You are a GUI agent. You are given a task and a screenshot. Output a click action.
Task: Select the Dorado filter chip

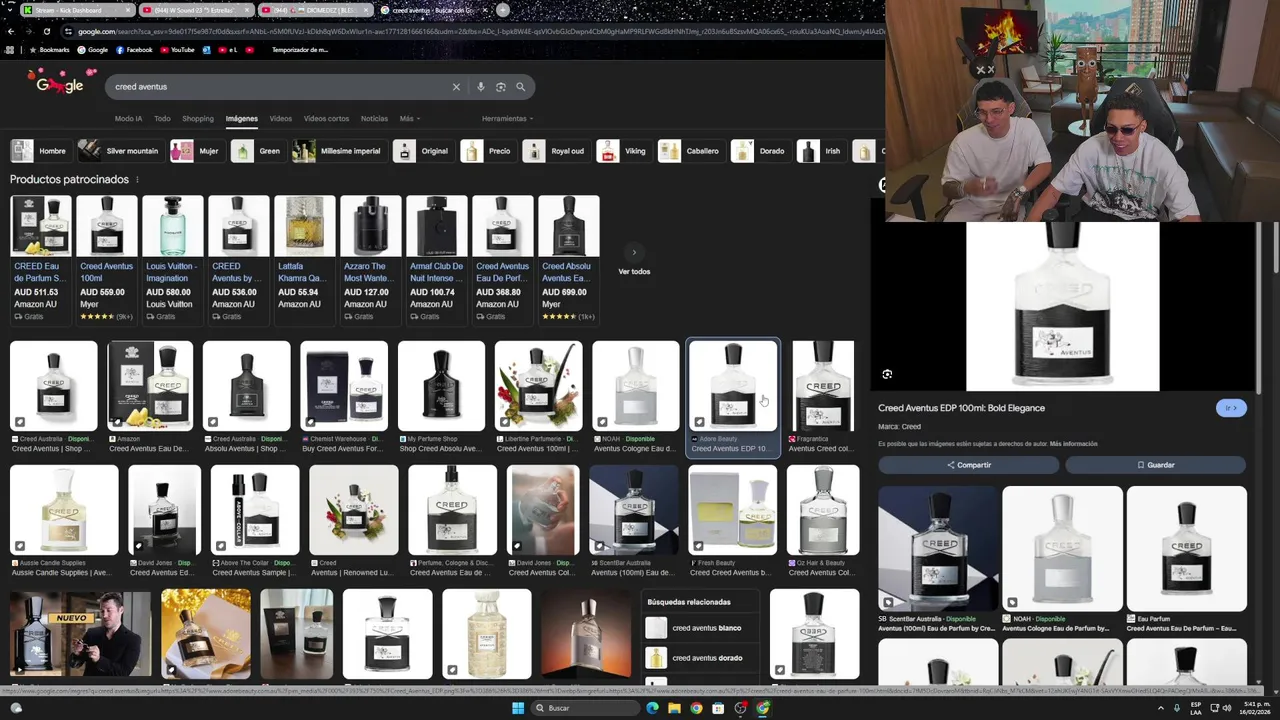tap(760, 151)
